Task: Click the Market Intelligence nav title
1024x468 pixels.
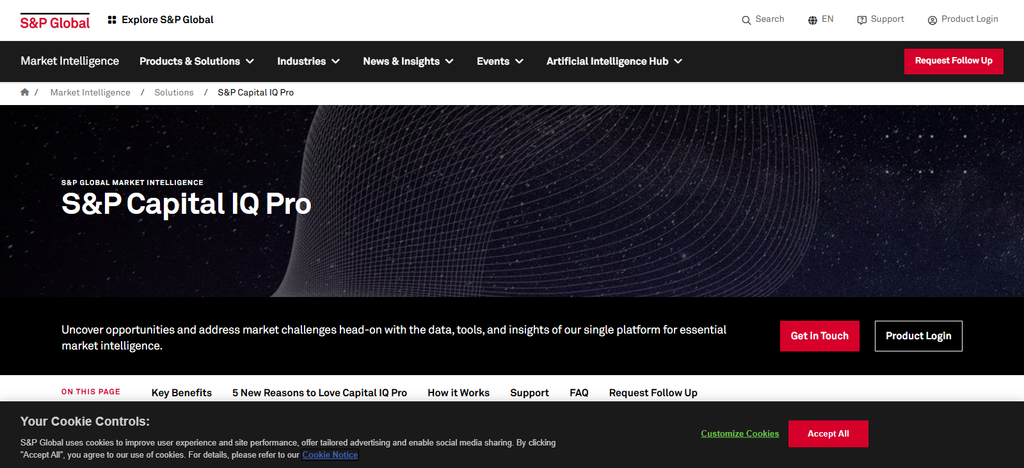Action: [x=70, y=61]
